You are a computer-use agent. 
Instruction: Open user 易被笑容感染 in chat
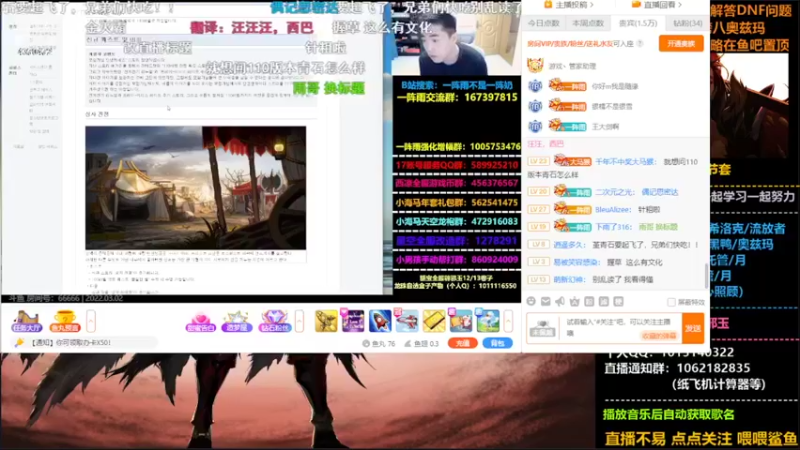click(576, 262)
